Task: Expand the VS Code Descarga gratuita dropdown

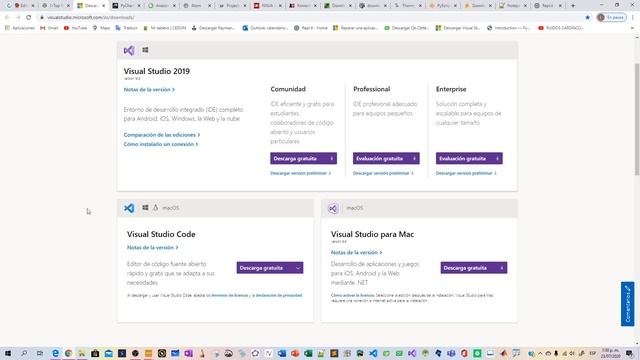Action: pyautogui.click(x=298, y=268)
